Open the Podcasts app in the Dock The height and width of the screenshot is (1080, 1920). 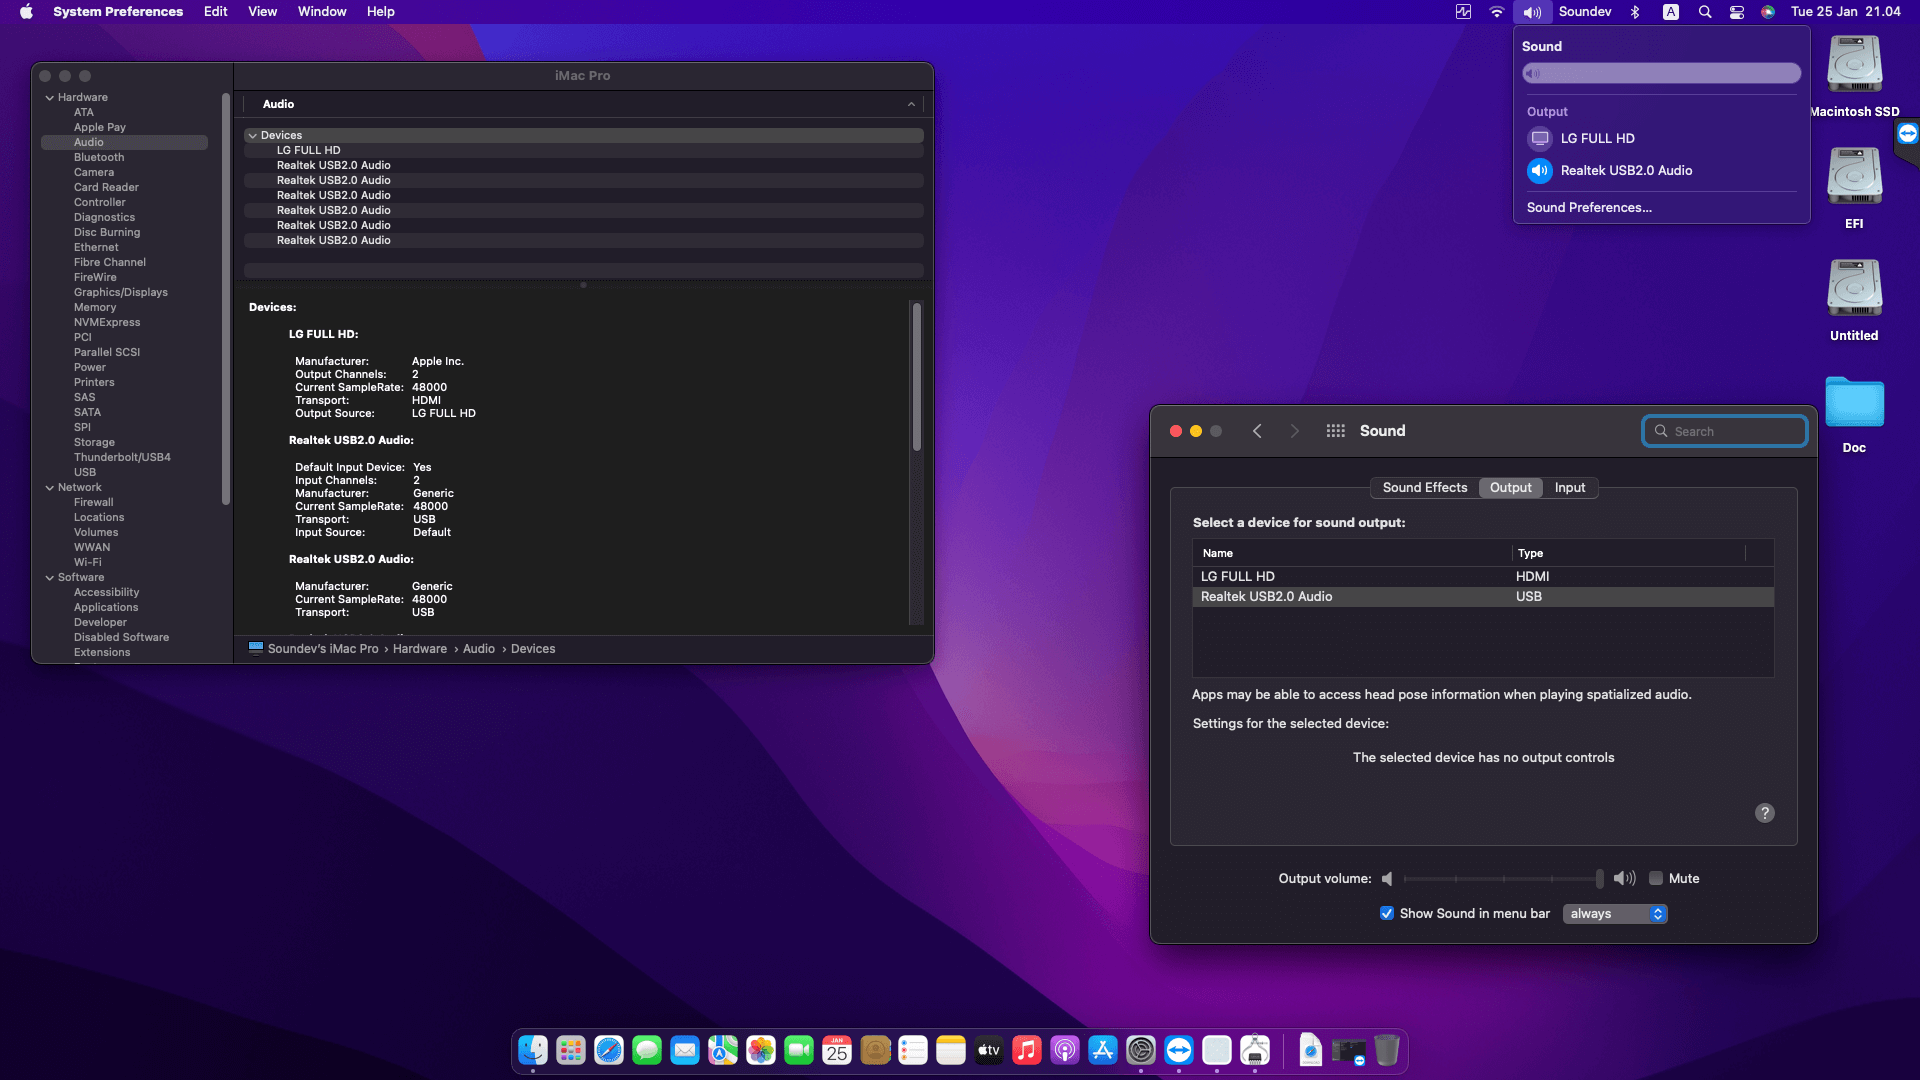click(x=1064, y=1050)
